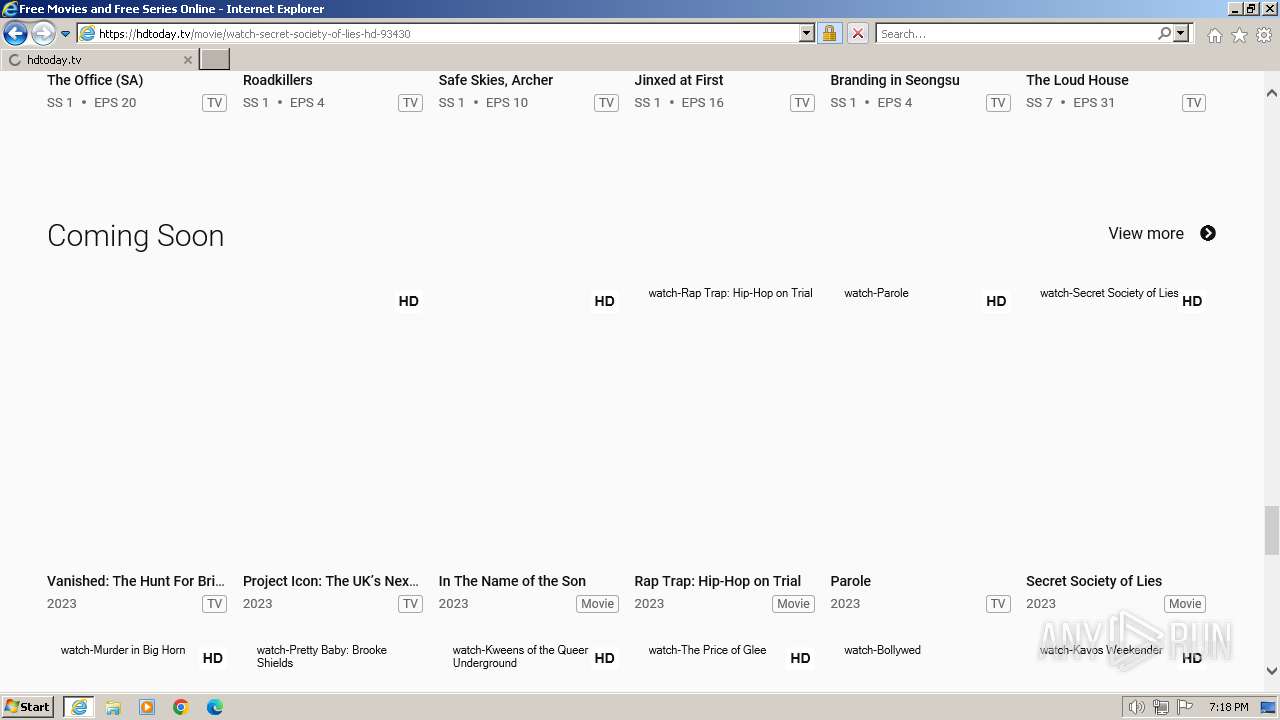Open recent pages dropdown beside navigation arrows
The height and width of the screenshot is (720, 1280).
(x=65, y=34)
